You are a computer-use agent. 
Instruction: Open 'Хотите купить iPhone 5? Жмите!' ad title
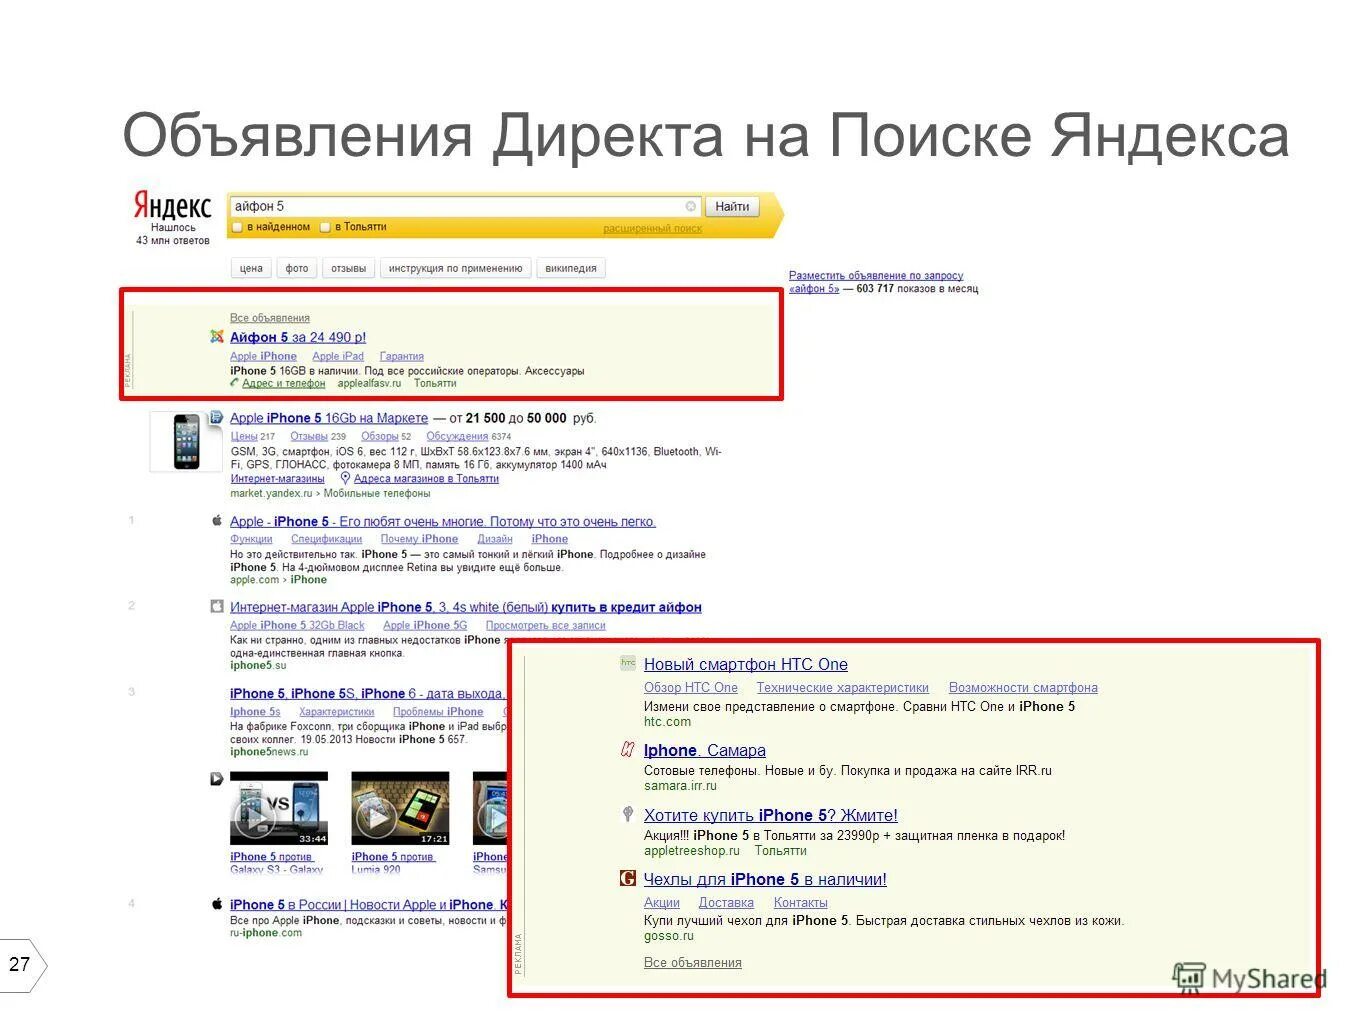tap(771, 815)
